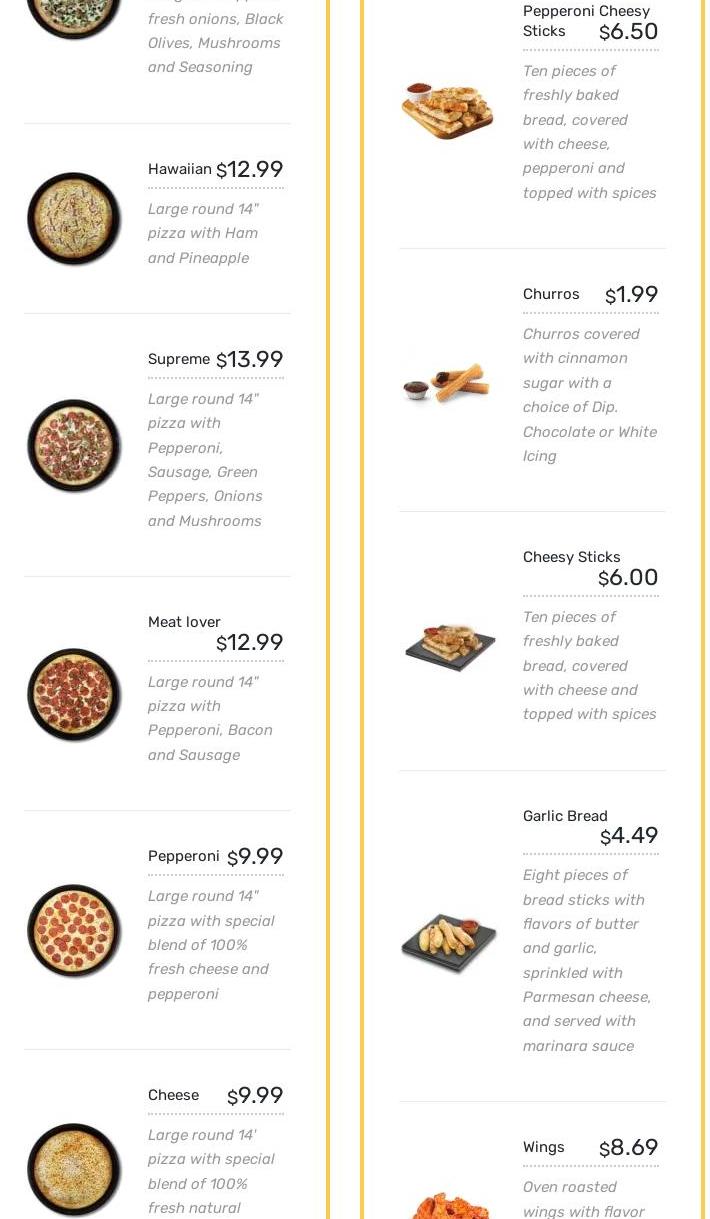Click the Cheese pizza thumbnail

pyautogui.click(x=74, y=1169)
